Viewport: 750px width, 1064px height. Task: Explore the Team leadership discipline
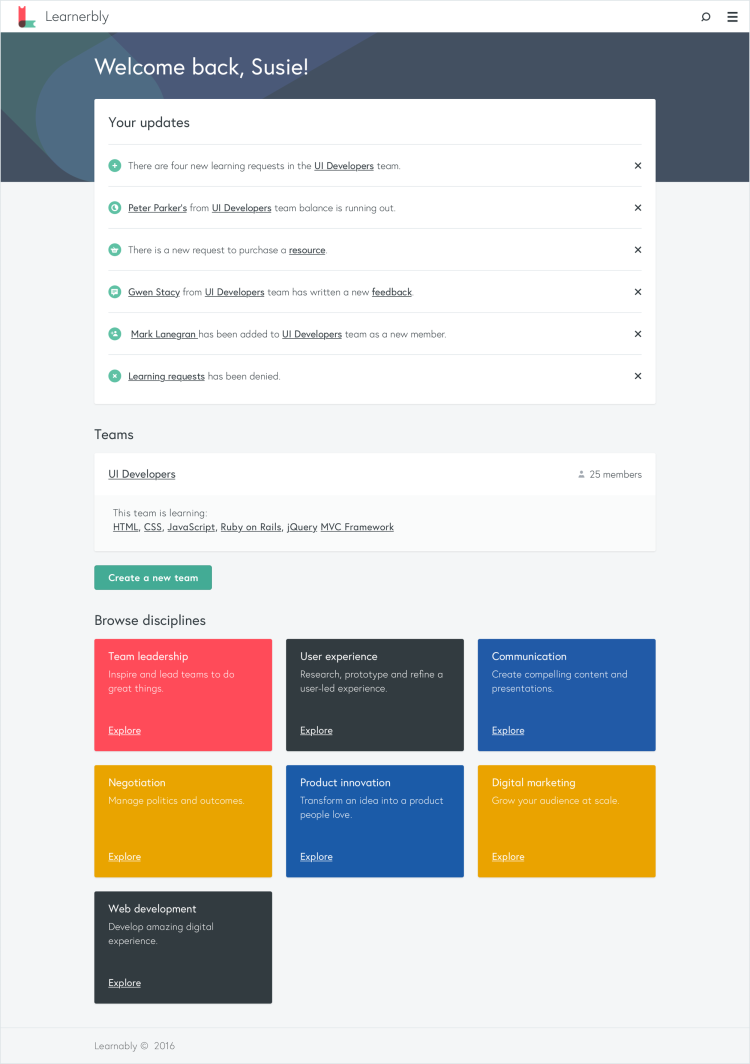point(124,730)
